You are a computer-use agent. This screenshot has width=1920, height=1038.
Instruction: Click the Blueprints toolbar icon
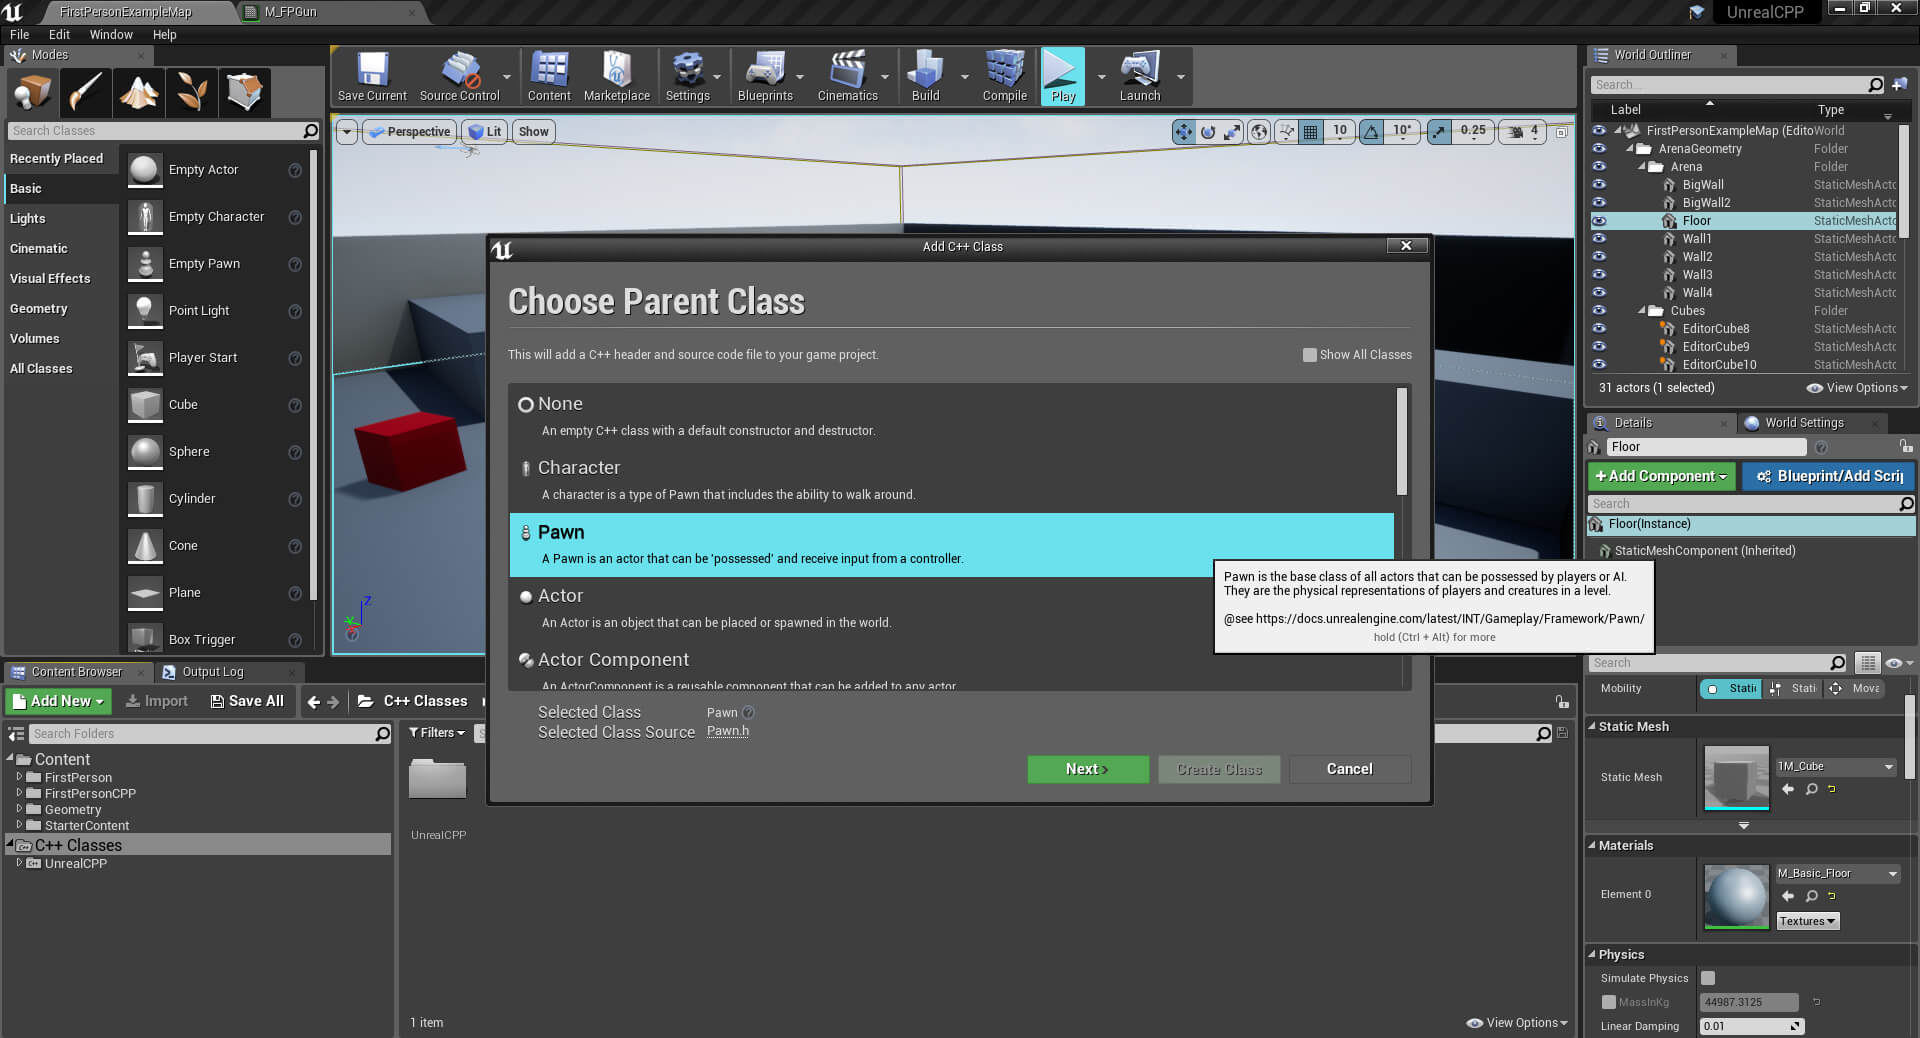click(765, 77)
